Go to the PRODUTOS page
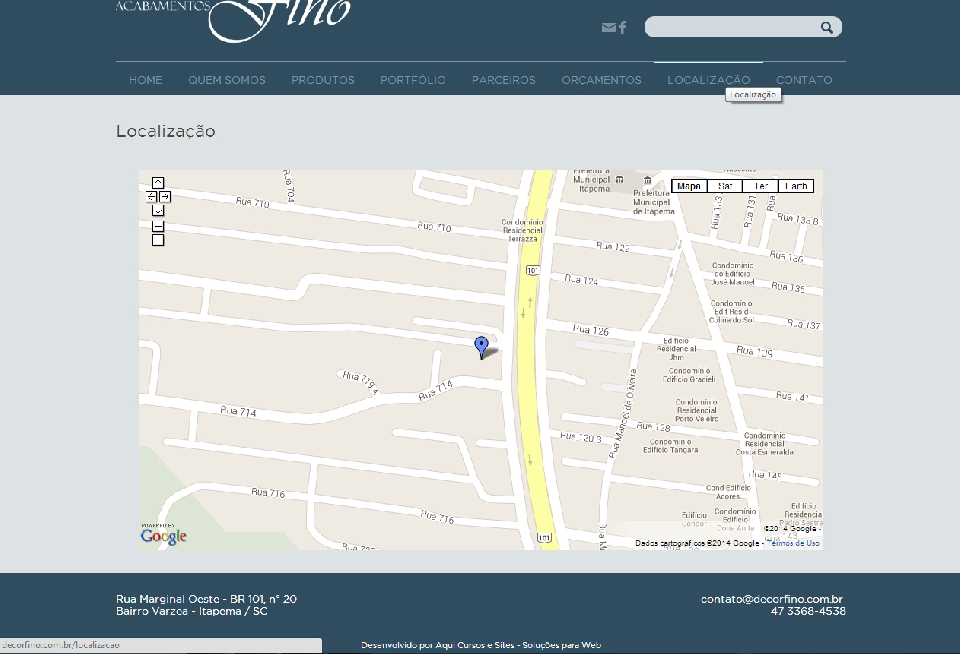 [x=322, y=80]
